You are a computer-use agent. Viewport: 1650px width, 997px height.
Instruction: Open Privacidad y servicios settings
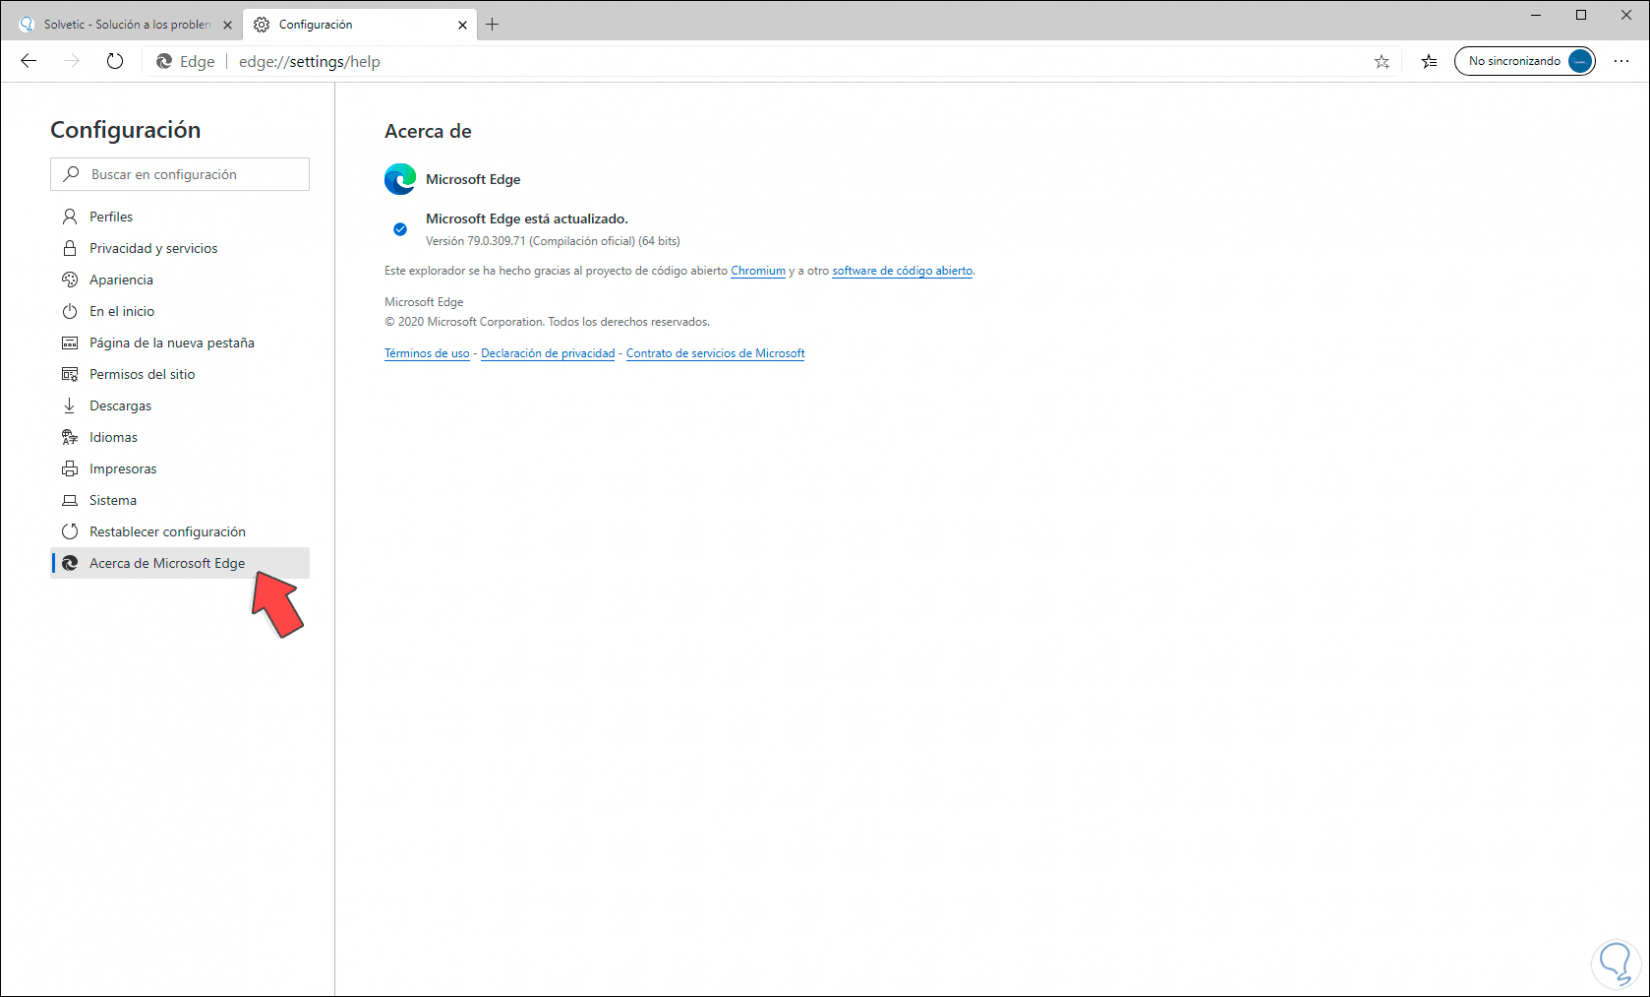point(180,248)
